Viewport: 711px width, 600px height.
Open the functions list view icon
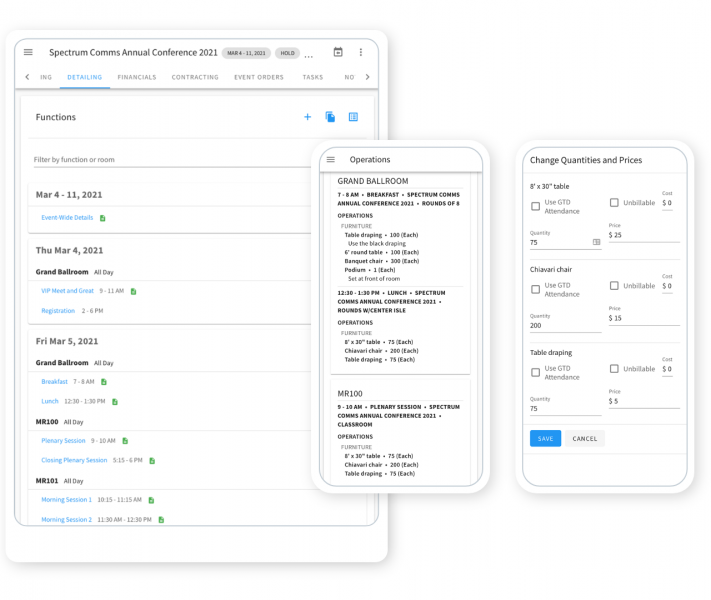tap(353, 117)
